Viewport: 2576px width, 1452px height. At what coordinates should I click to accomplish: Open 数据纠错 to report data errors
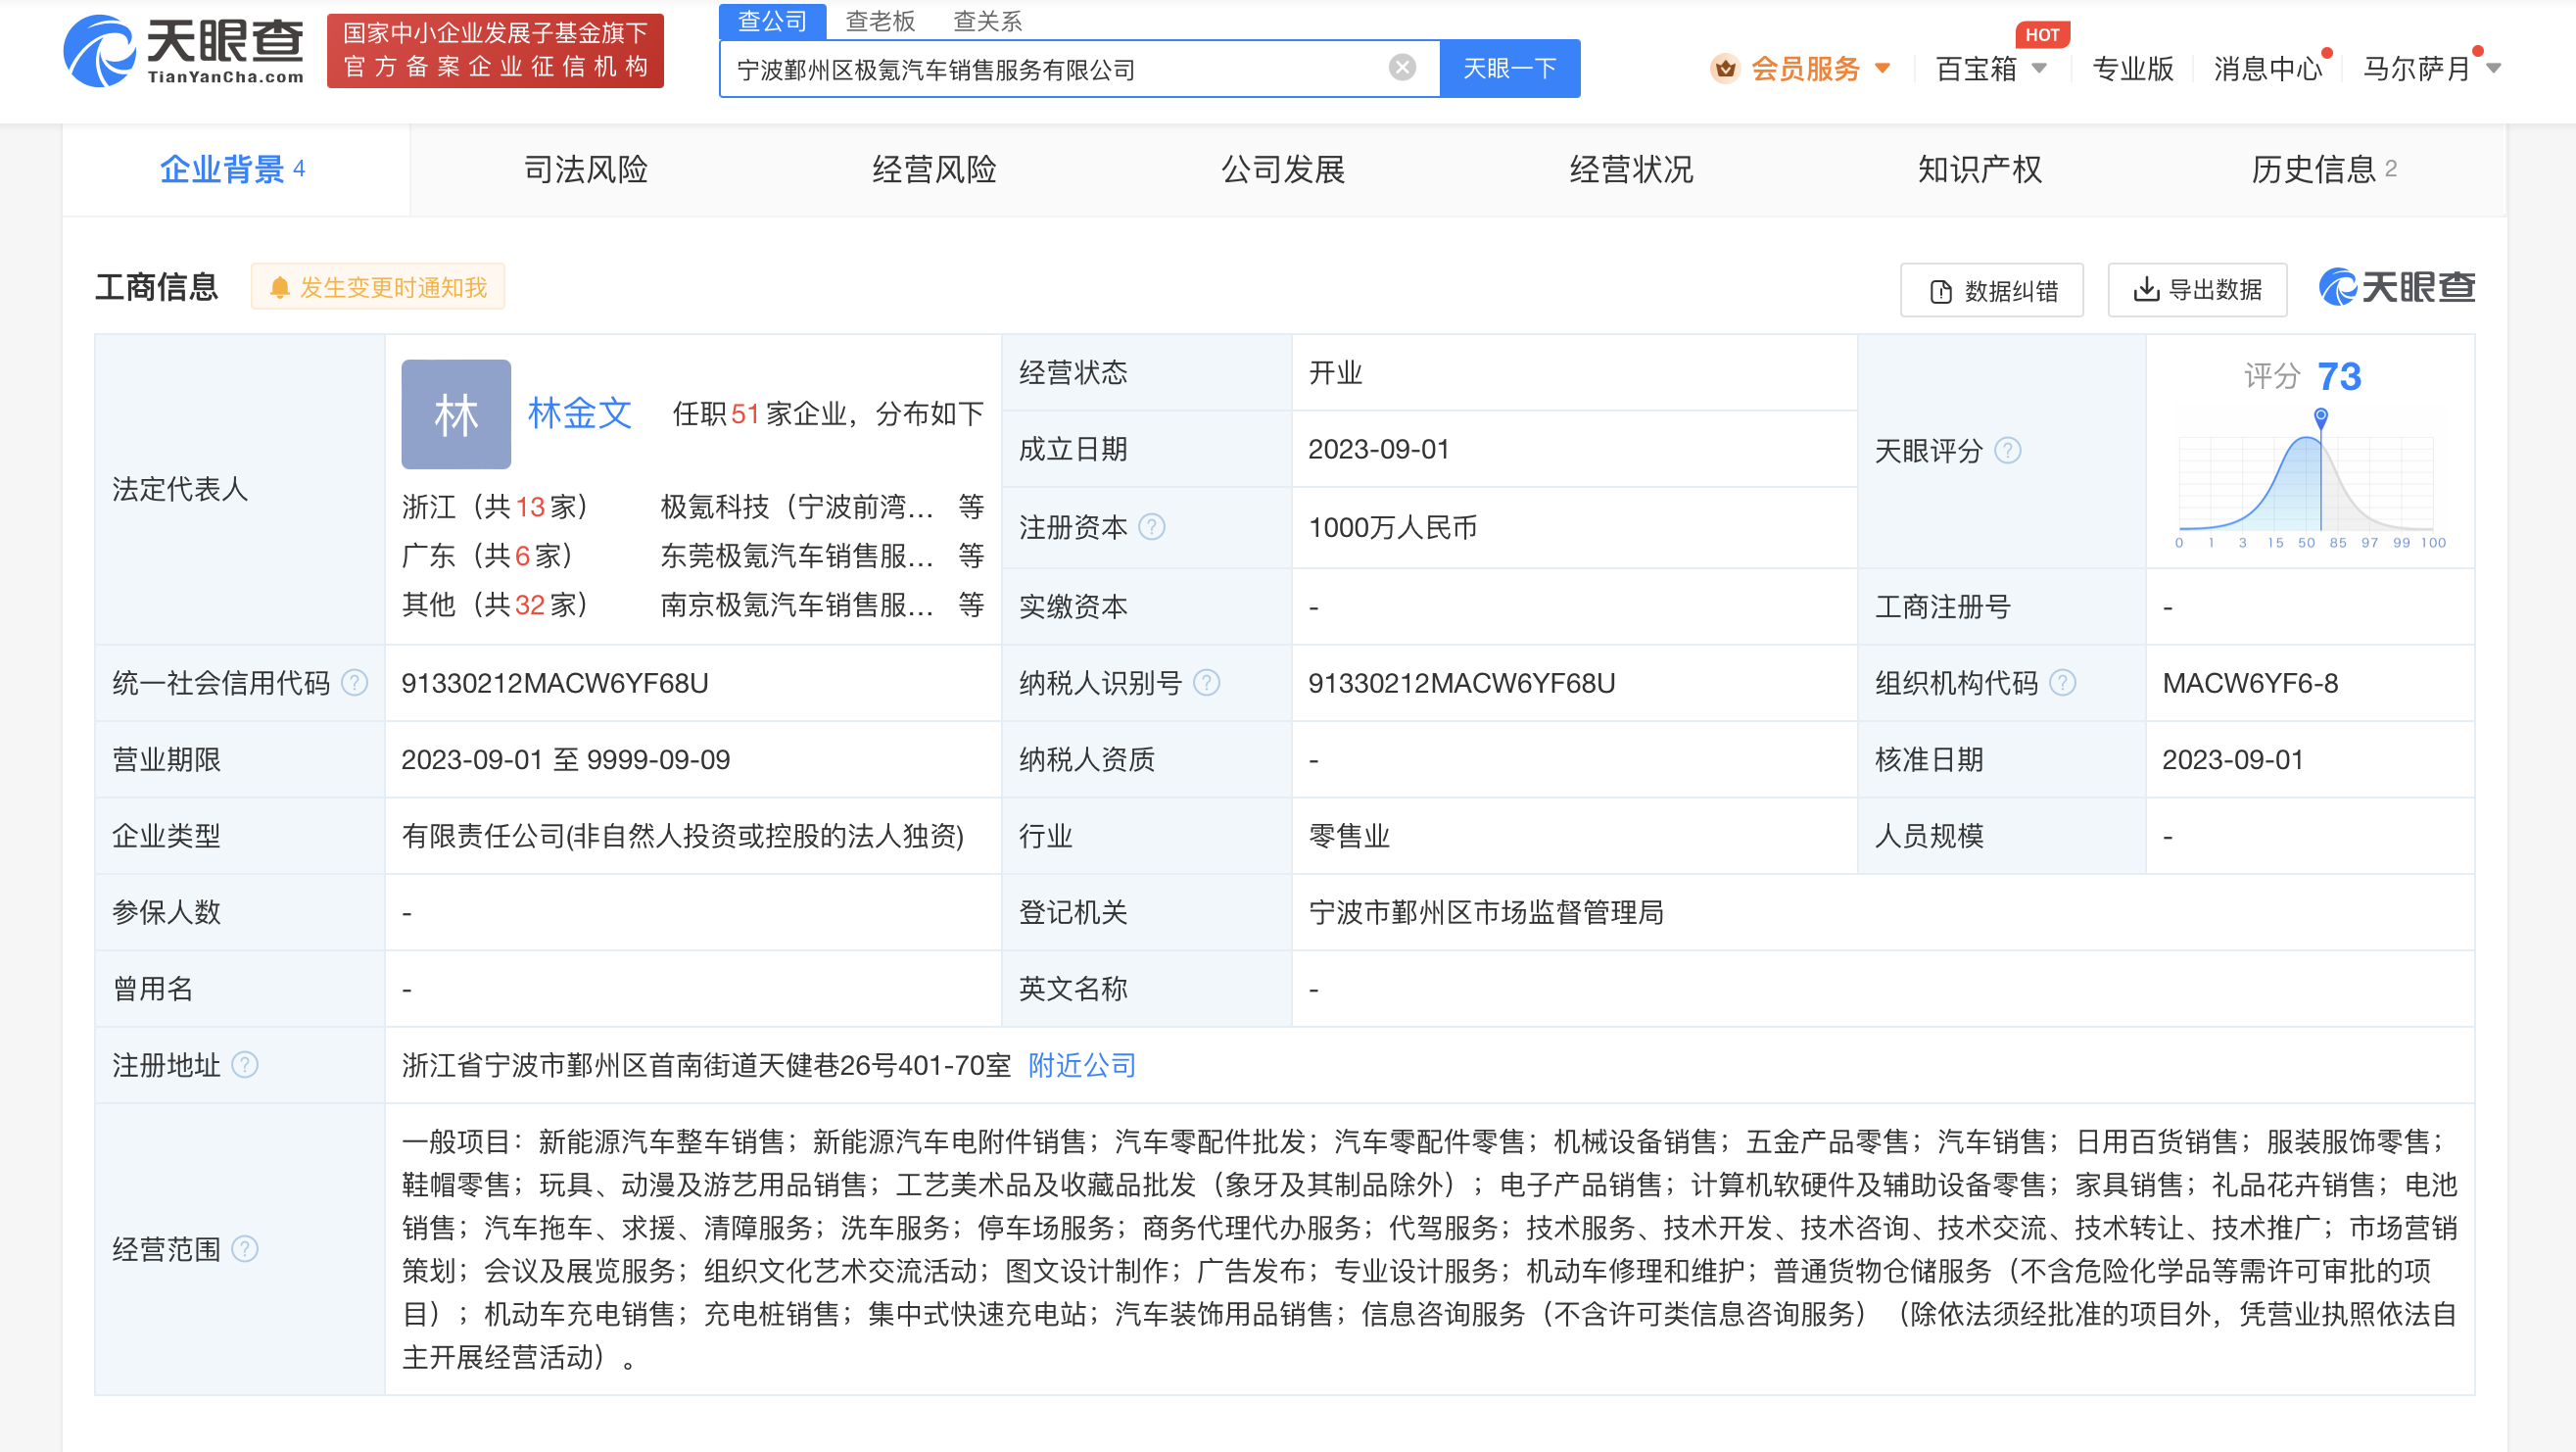[1990, 289]
